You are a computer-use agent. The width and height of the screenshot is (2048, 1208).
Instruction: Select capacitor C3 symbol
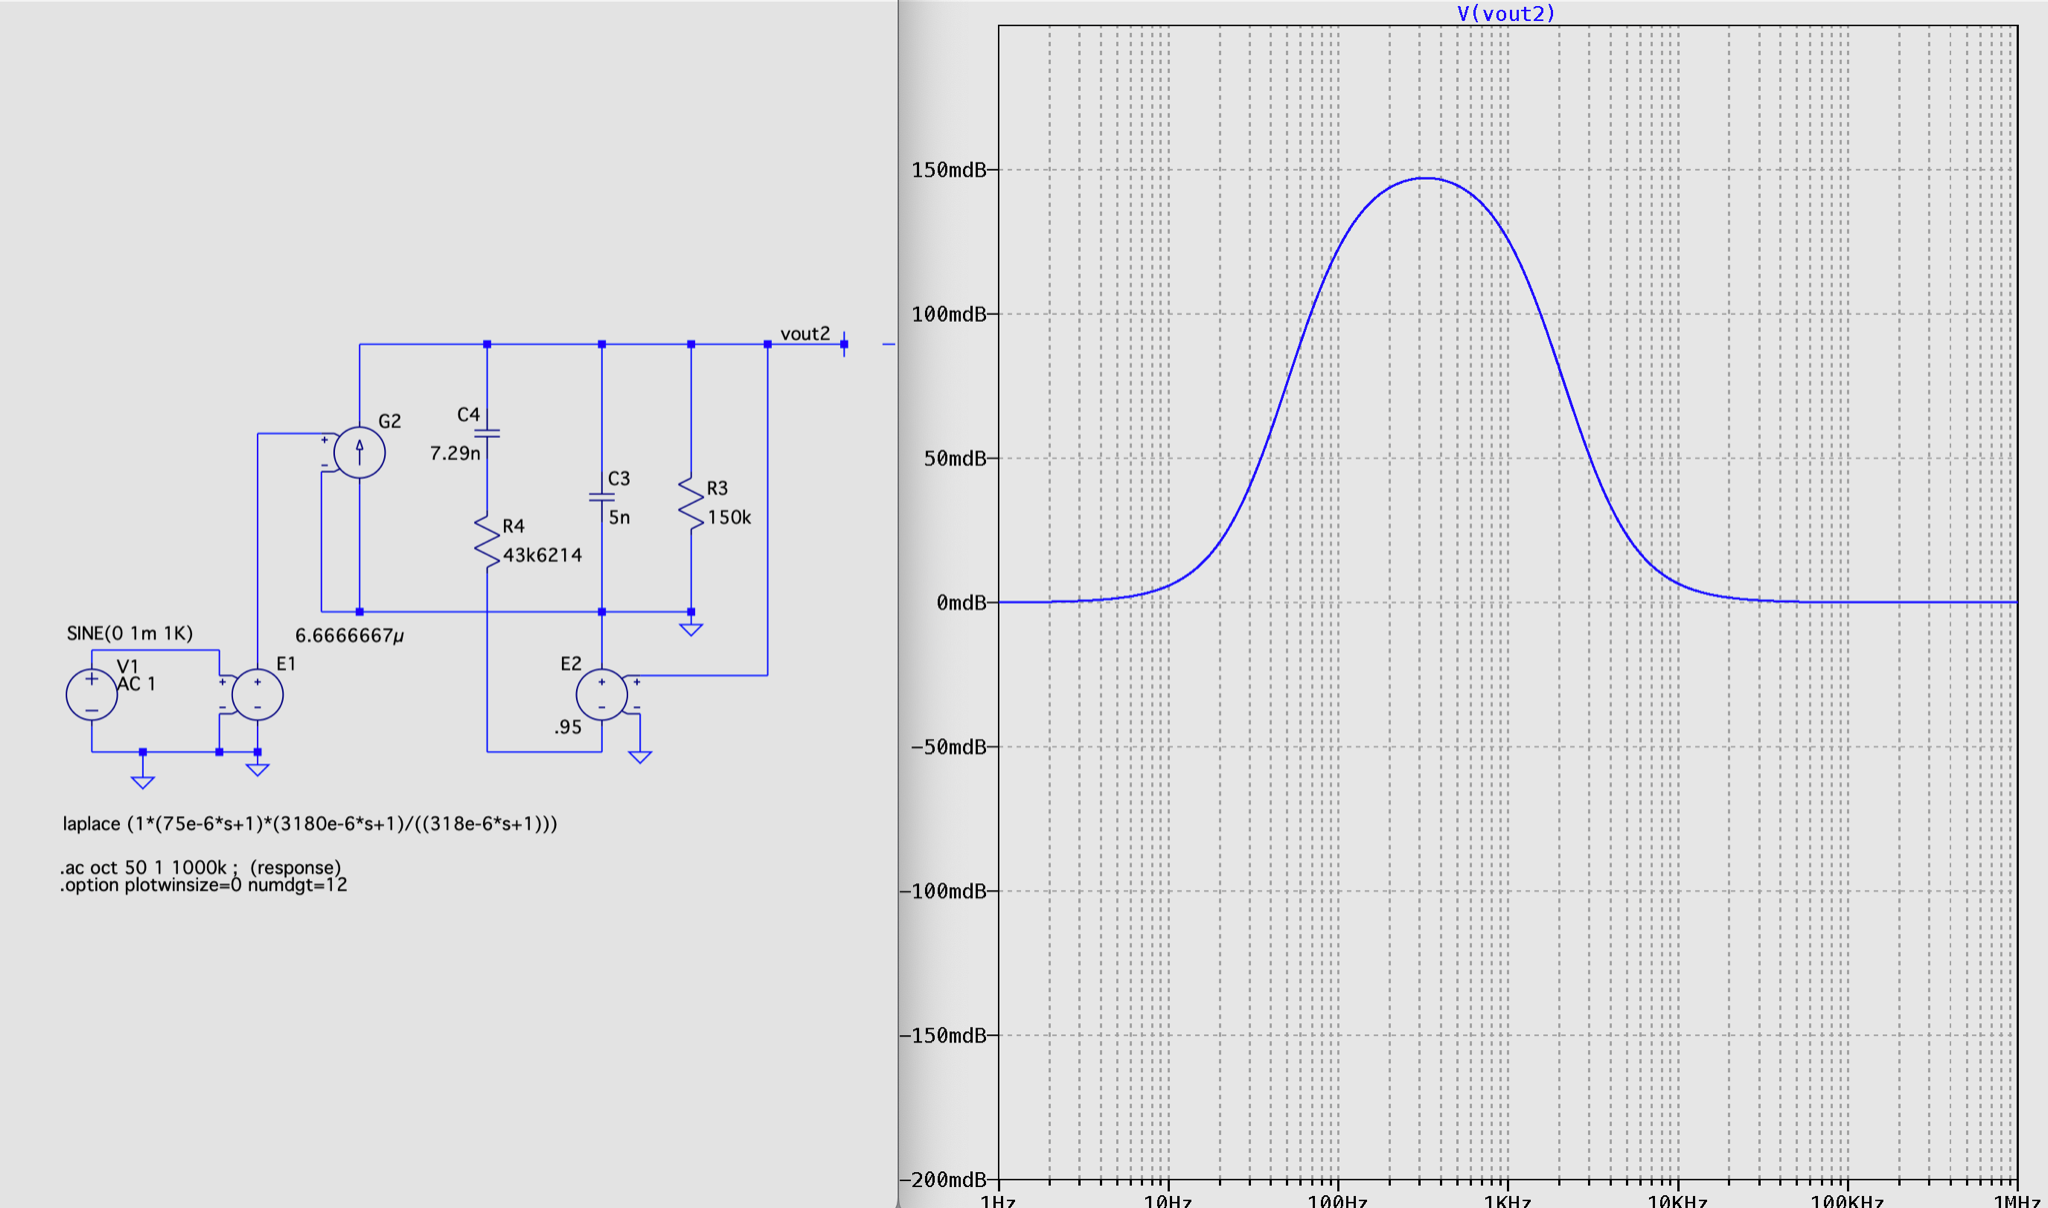point(602,497)
